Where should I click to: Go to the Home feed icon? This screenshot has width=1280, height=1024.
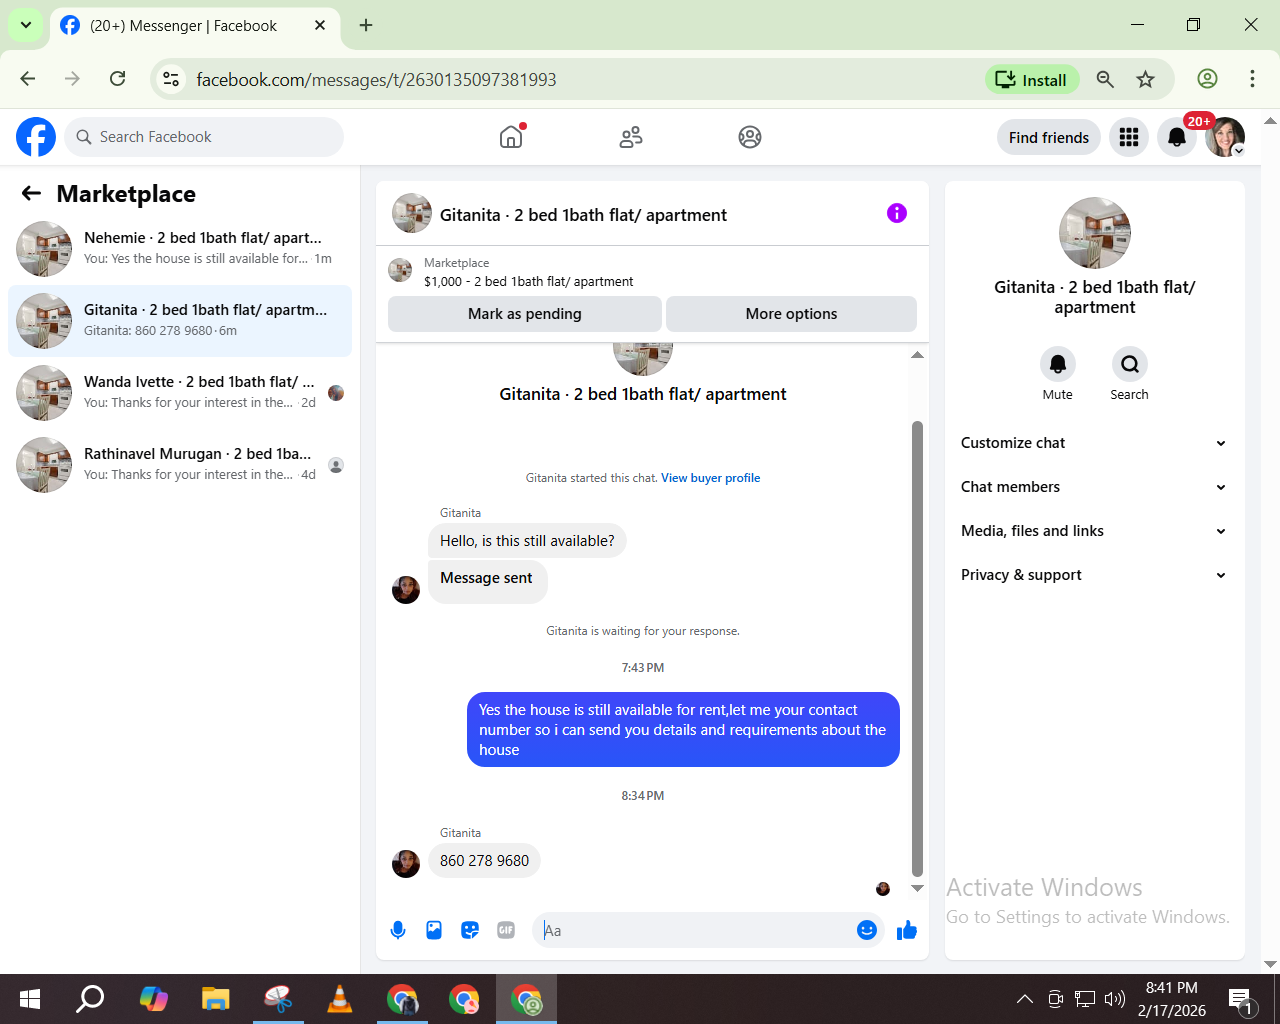pos(511,137)
